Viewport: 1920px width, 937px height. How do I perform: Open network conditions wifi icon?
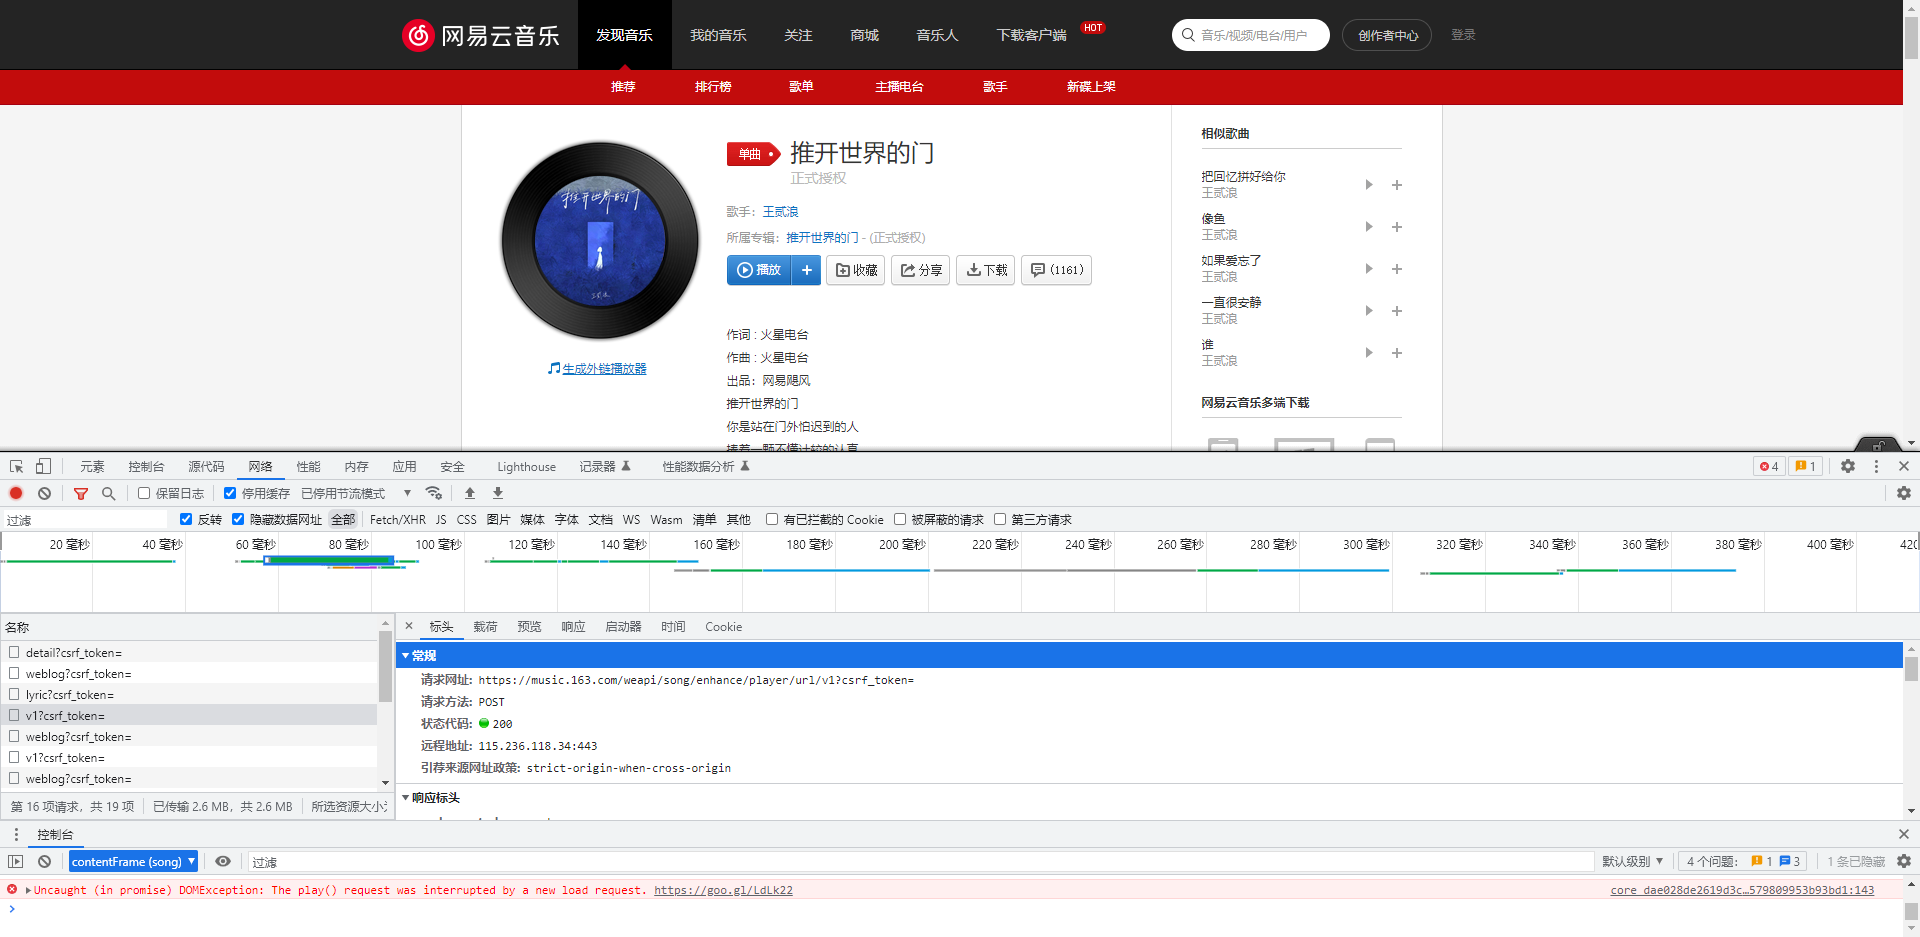click(x=433, y=493)
